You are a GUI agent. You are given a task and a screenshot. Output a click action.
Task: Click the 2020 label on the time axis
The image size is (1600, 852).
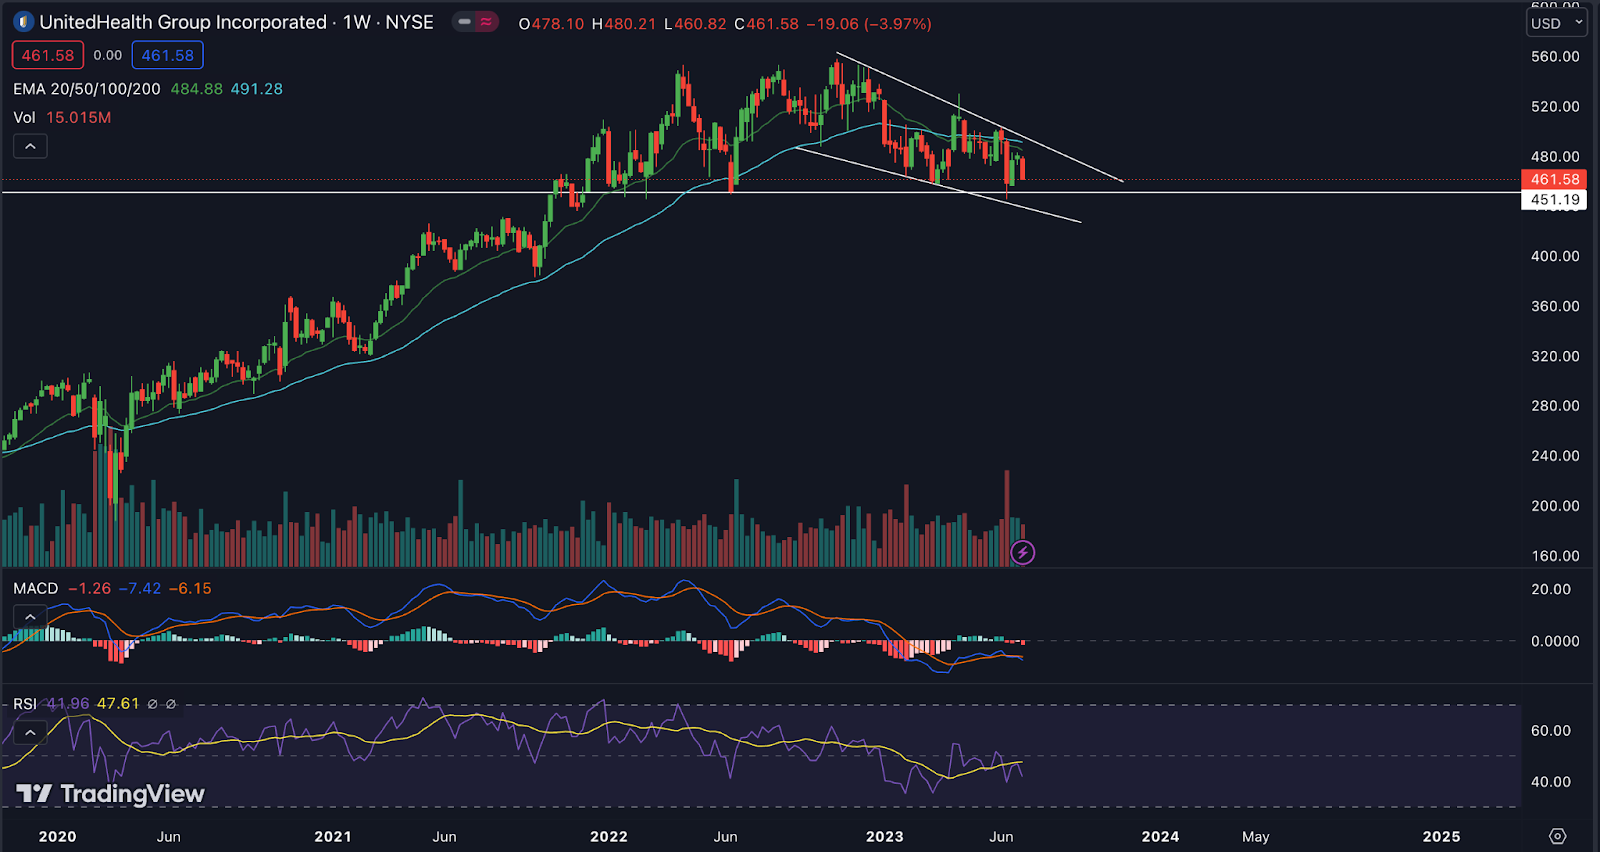[57, 836]
